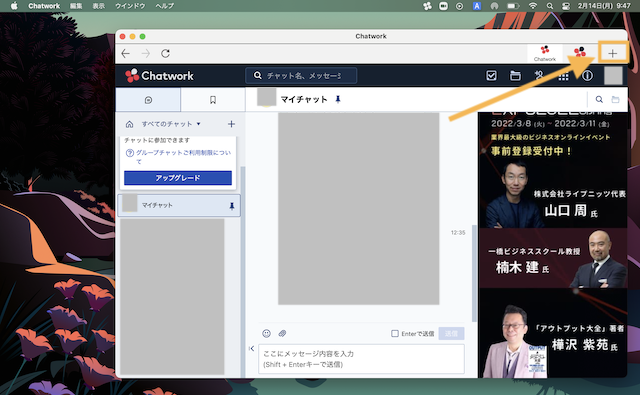Reload the Chatwork page
Screen dimensions: 640x395
(x=165, y=53)
